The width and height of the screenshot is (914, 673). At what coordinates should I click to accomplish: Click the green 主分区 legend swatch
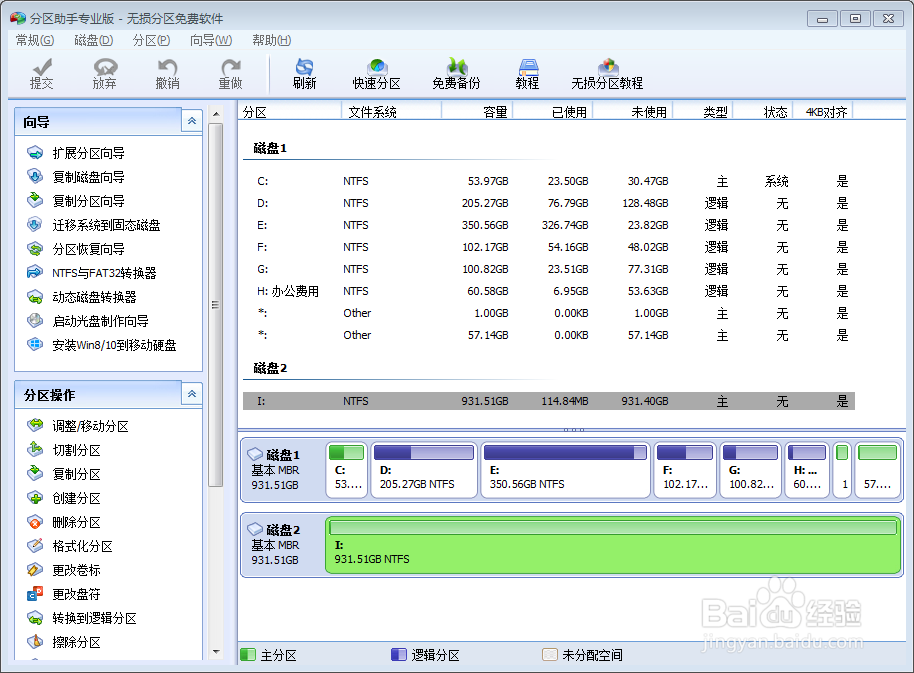[248, 654]
